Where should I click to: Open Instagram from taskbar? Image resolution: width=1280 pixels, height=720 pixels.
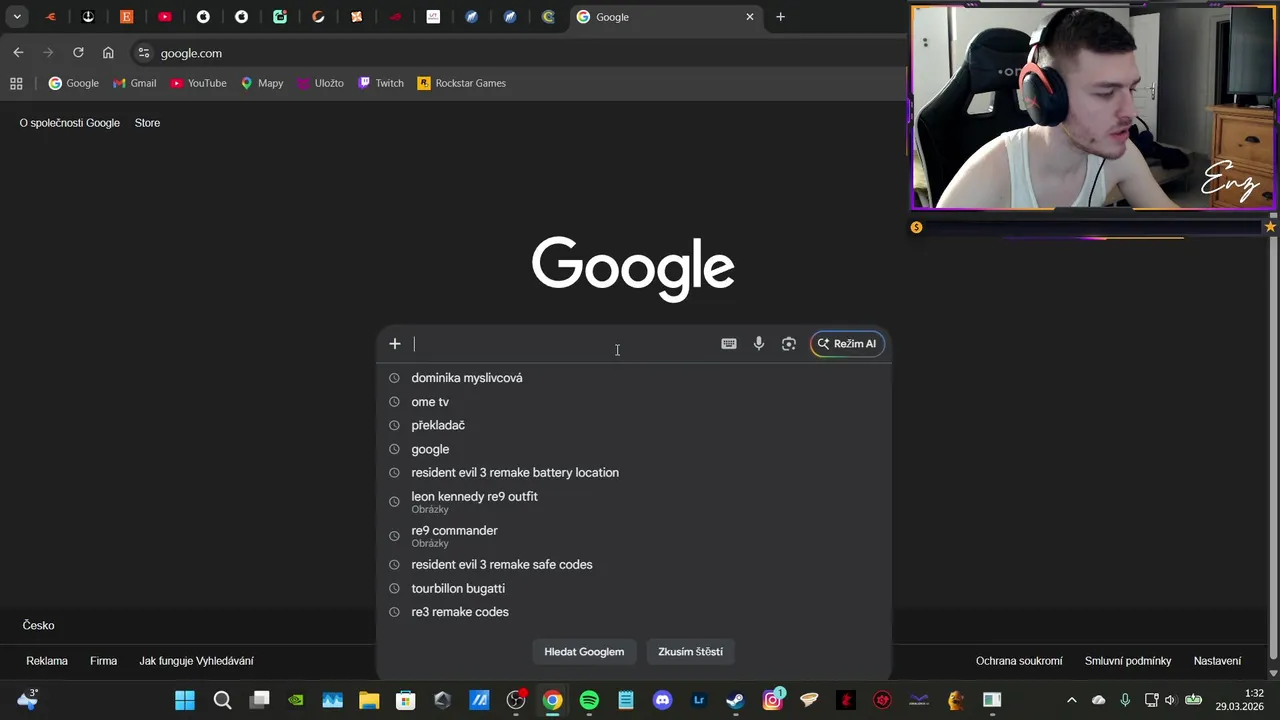[772, 700]
